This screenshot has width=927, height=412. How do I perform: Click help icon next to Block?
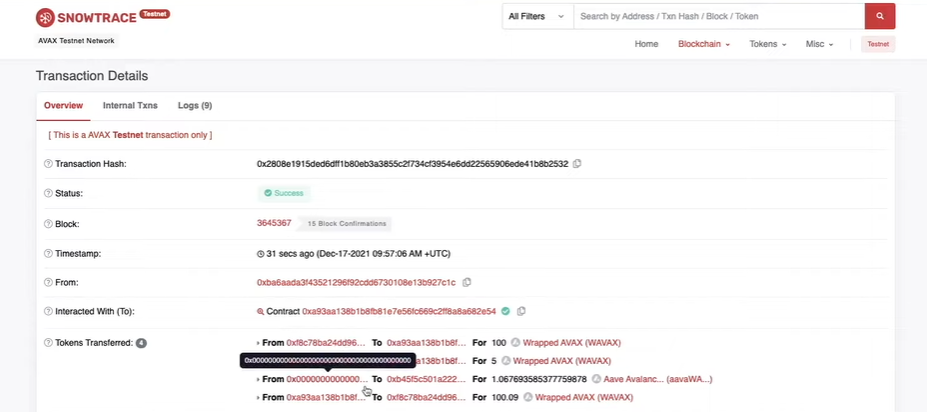48,224
